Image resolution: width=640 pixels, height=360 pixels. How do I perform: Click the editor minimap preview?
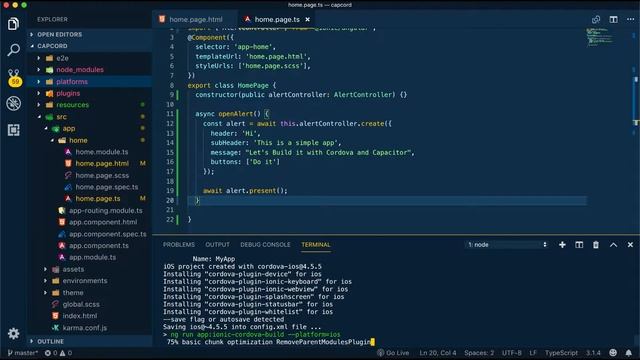pos(599,37)
